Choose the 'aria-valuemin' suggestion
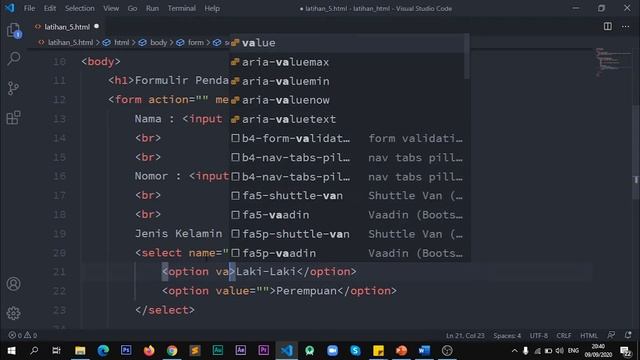Image resolution: width=640 pixels, height=360 pixels. [347, 81]
